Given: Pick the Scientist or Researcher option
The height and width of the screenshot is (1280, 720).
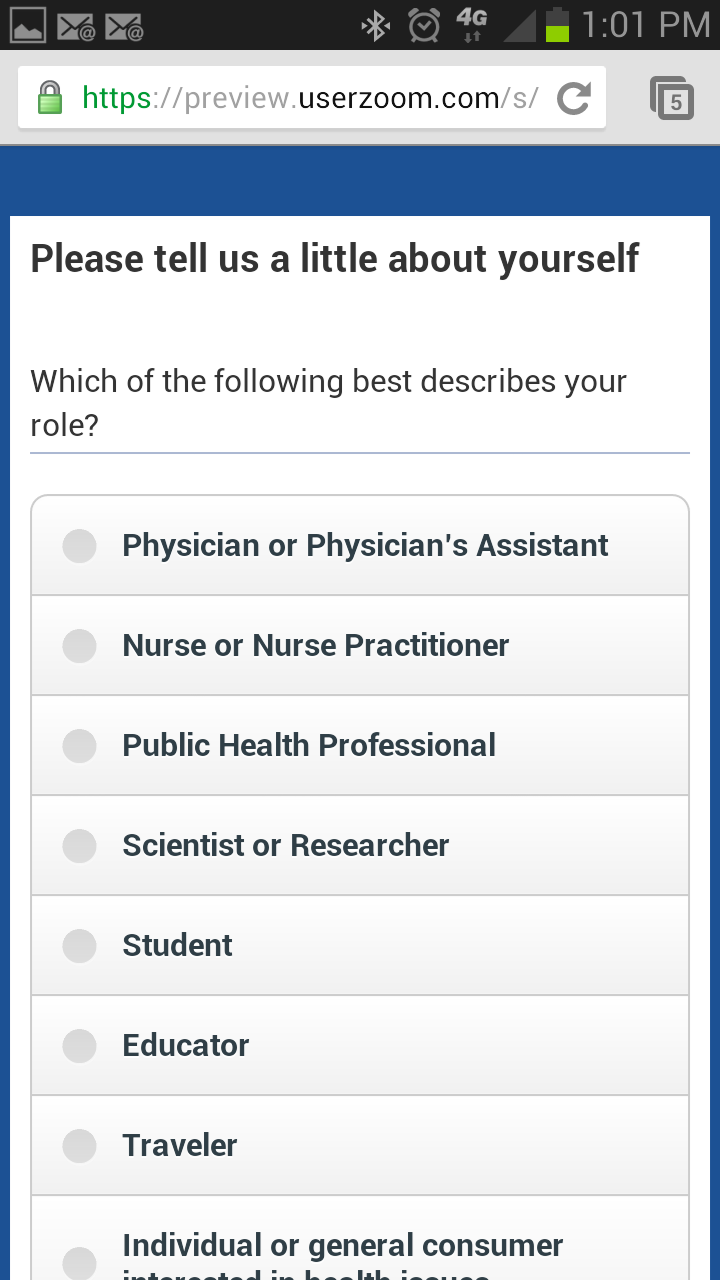Looking at the screenshot, I should pyautogui.click(x=80, y=846).
